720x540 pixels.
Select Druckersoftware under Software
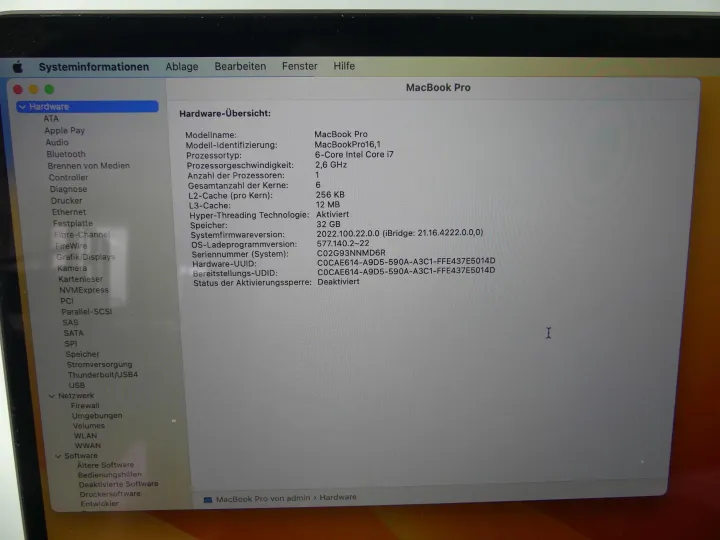(x=110, y=494)
